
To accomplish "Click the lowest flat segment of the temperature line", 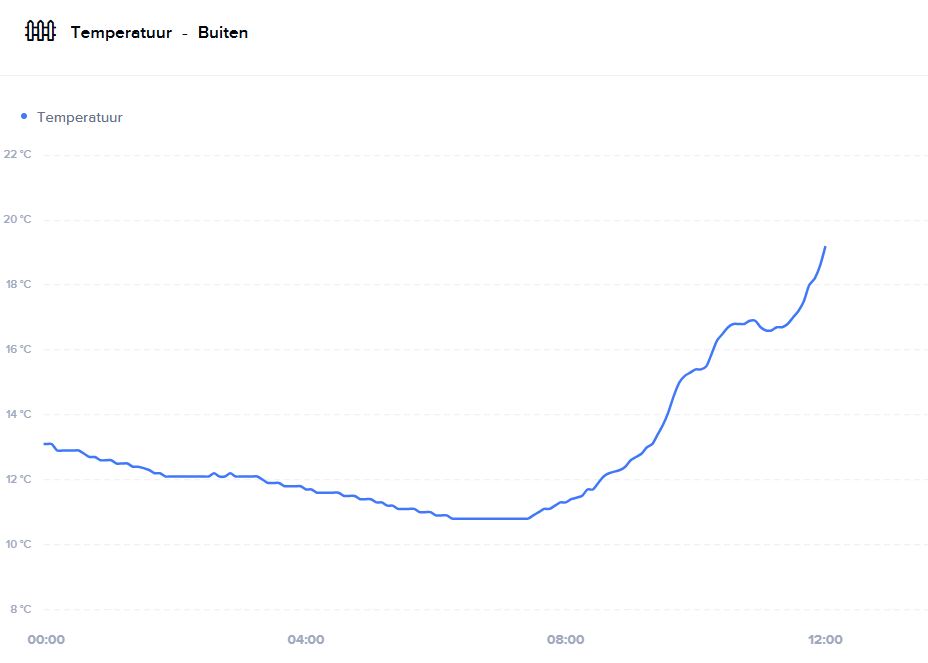I will click(490, 518).
